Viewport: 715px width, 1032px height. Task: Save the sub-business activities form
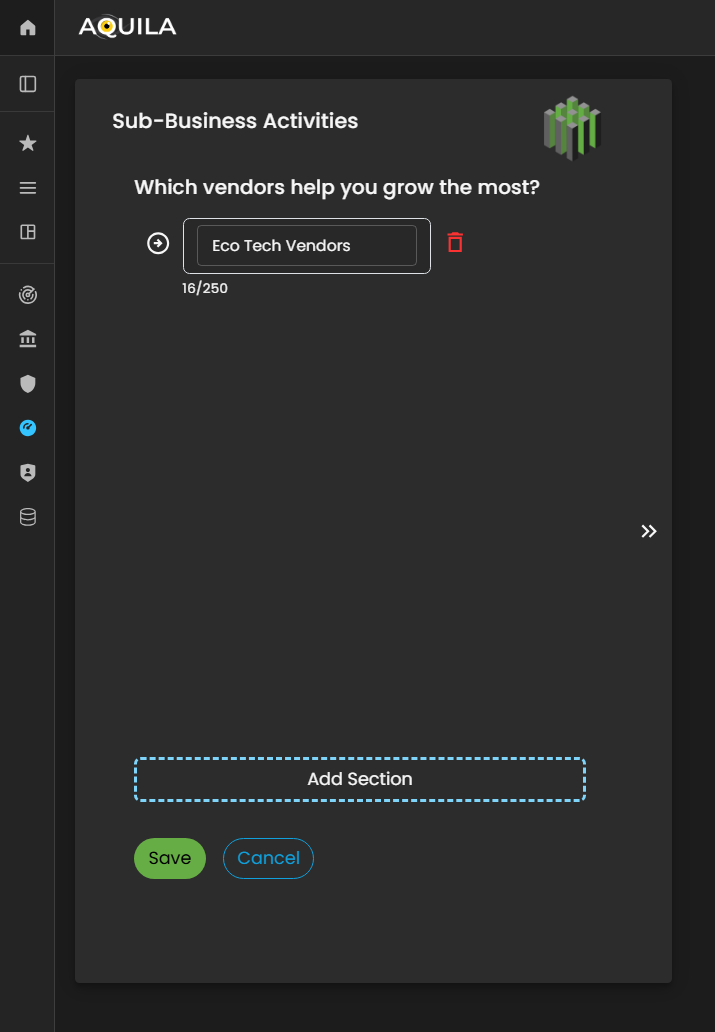tap(170, 858)
